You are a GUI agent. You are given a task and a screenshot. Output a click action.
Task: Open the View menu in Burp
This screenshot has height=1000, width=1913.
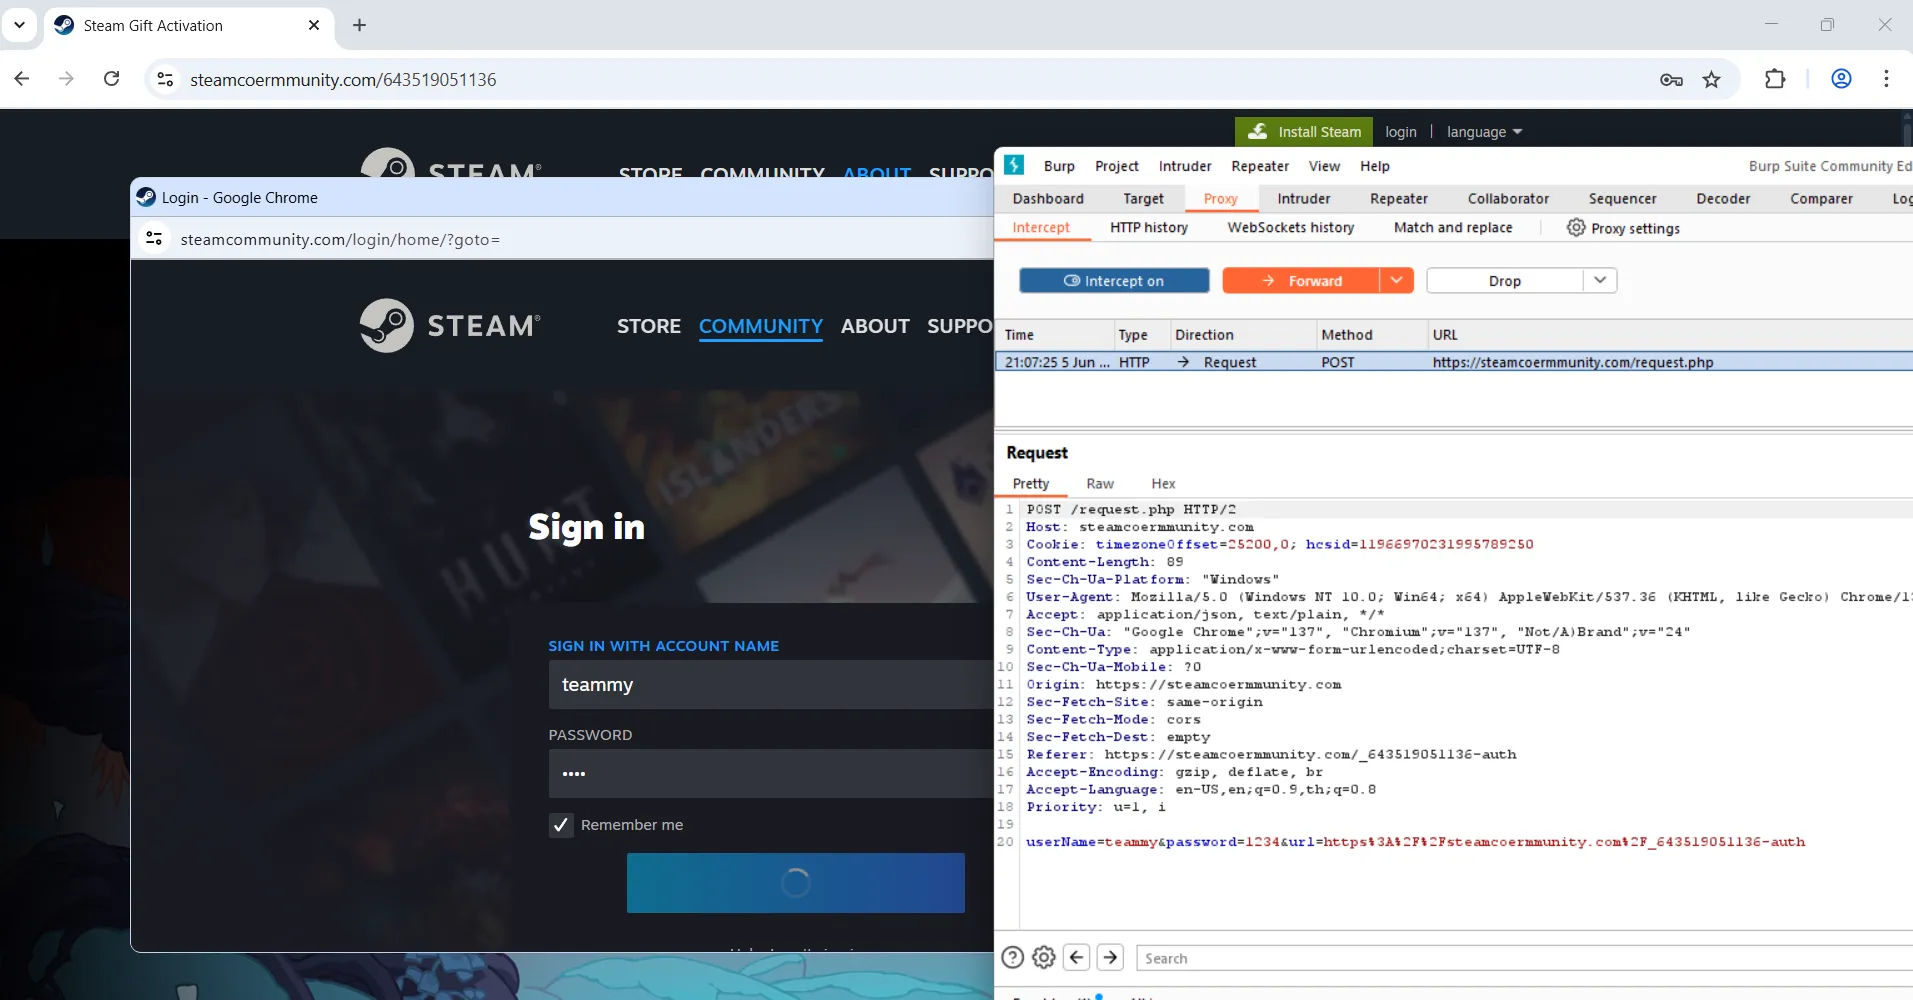coord(1324,166)
